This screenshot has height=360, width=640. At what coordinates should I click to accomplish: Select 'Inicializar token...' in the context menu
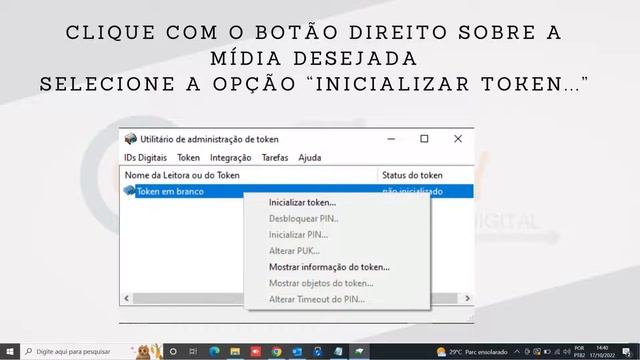(x=302, y=202)
